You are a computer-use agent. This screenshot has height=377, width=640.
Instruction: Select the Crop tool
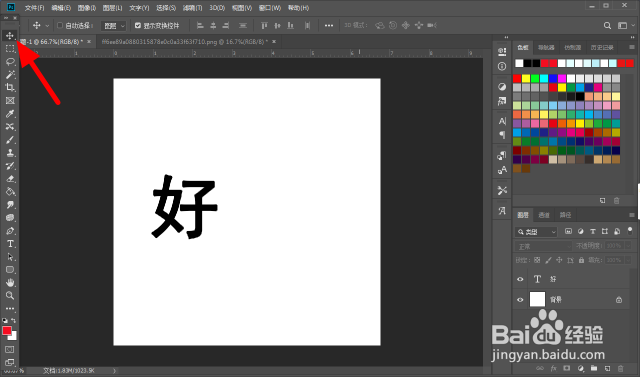[10, 87]
